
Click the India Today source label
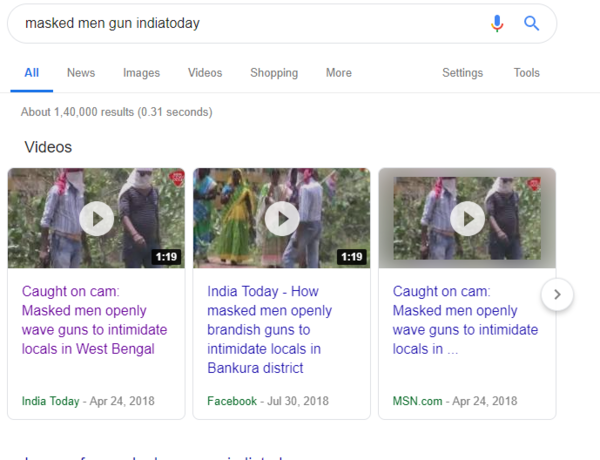click(50, 401)
